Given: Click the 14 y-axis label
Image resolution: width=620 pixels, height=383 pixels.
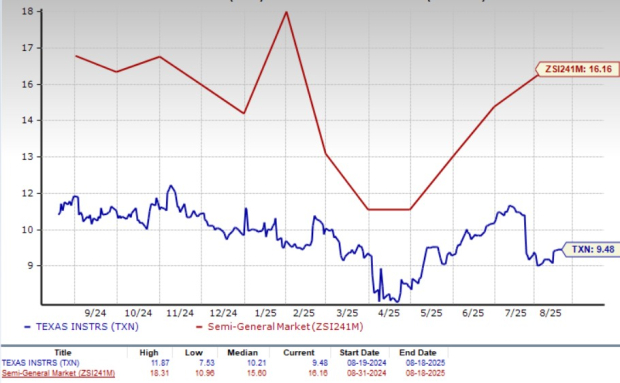Looking at the screenshot, I should click(27, 121).
